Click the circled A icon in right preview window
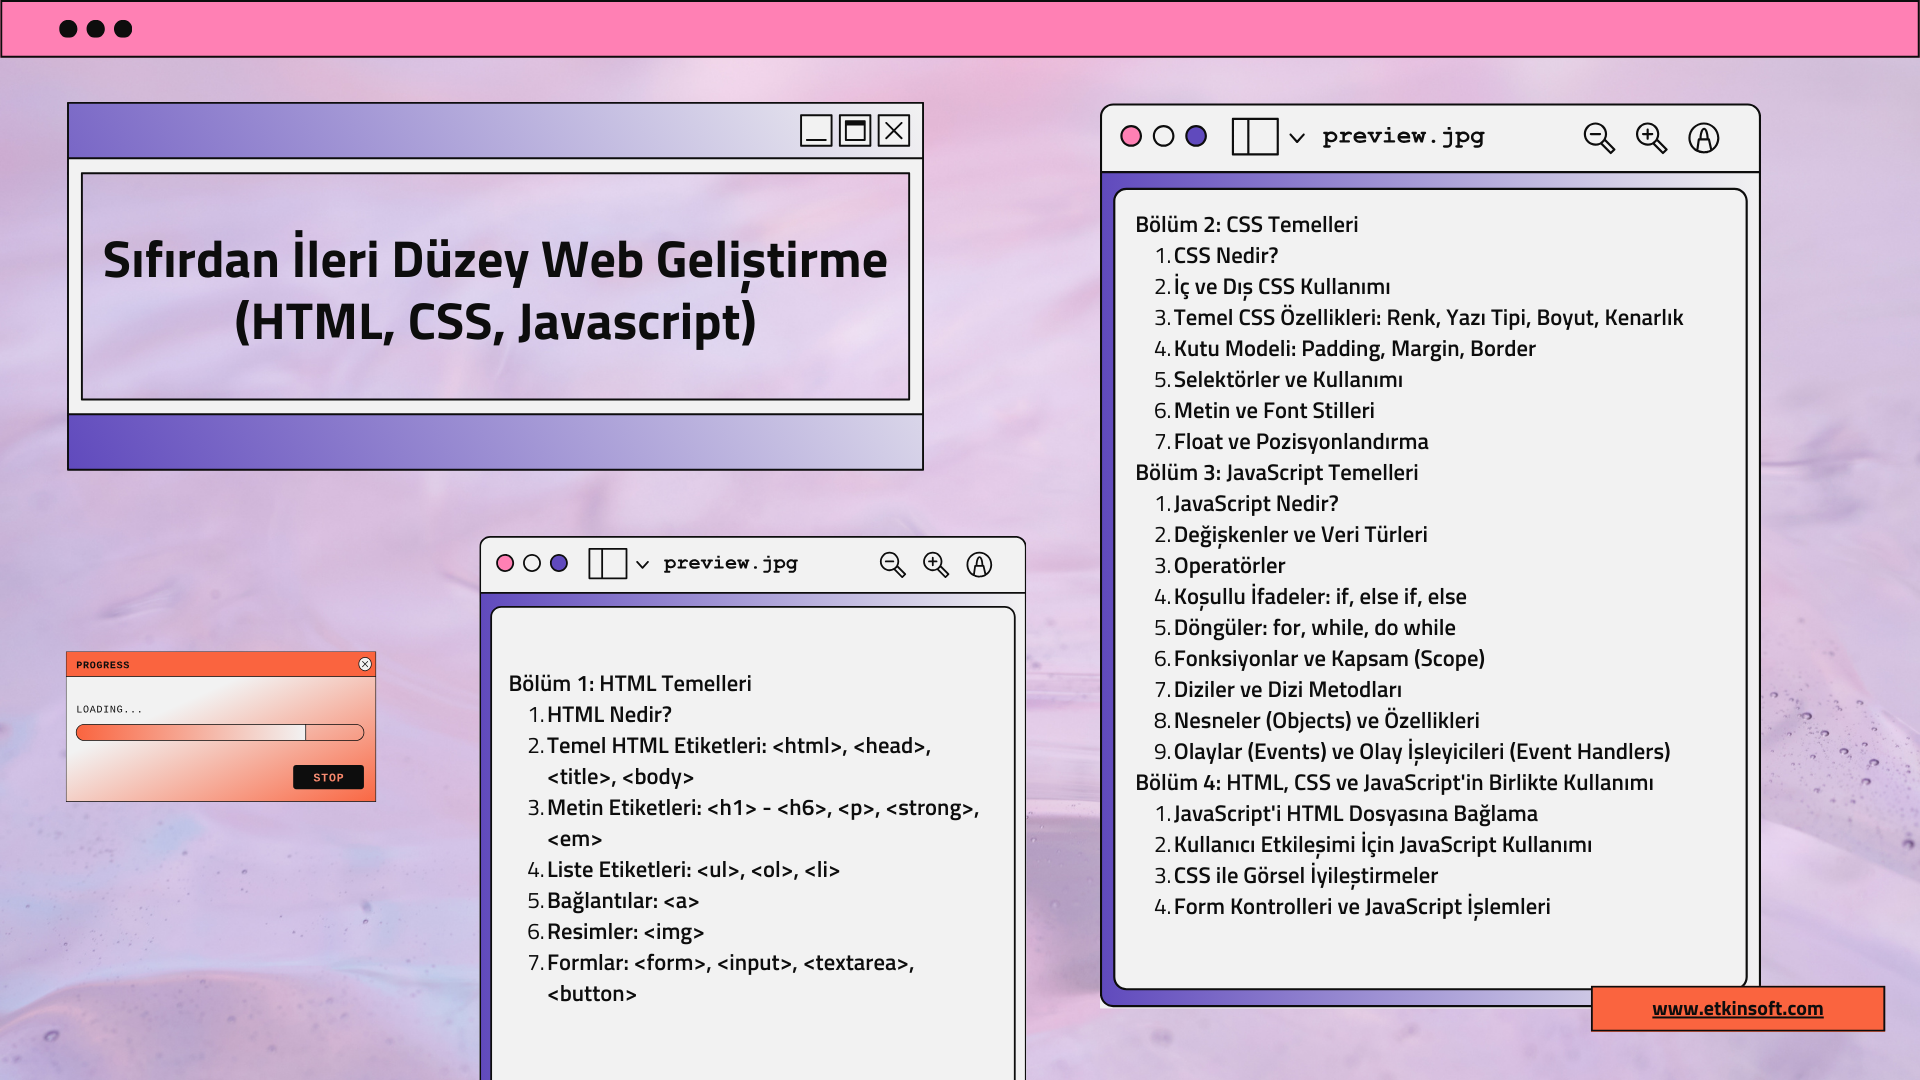The image size is (1920, 1080). click(x=1704, y=138)
